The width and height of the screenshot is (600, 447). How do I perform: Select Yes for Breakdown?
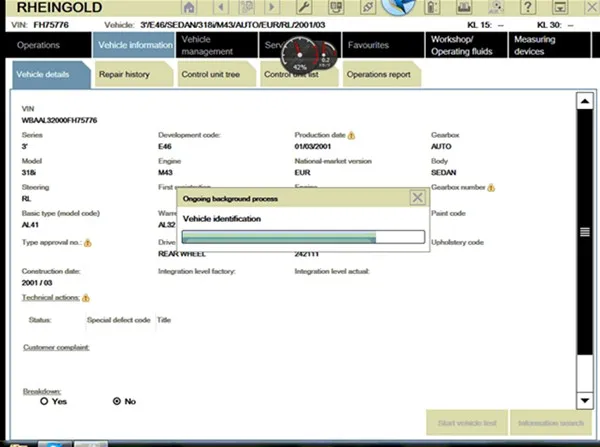point(44,401)
